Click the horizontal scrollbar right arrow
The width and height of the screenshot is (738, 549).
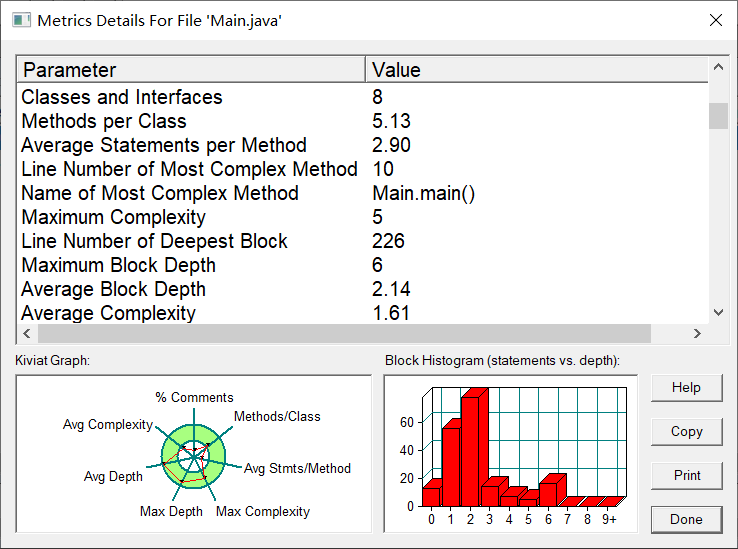[698, 333]
